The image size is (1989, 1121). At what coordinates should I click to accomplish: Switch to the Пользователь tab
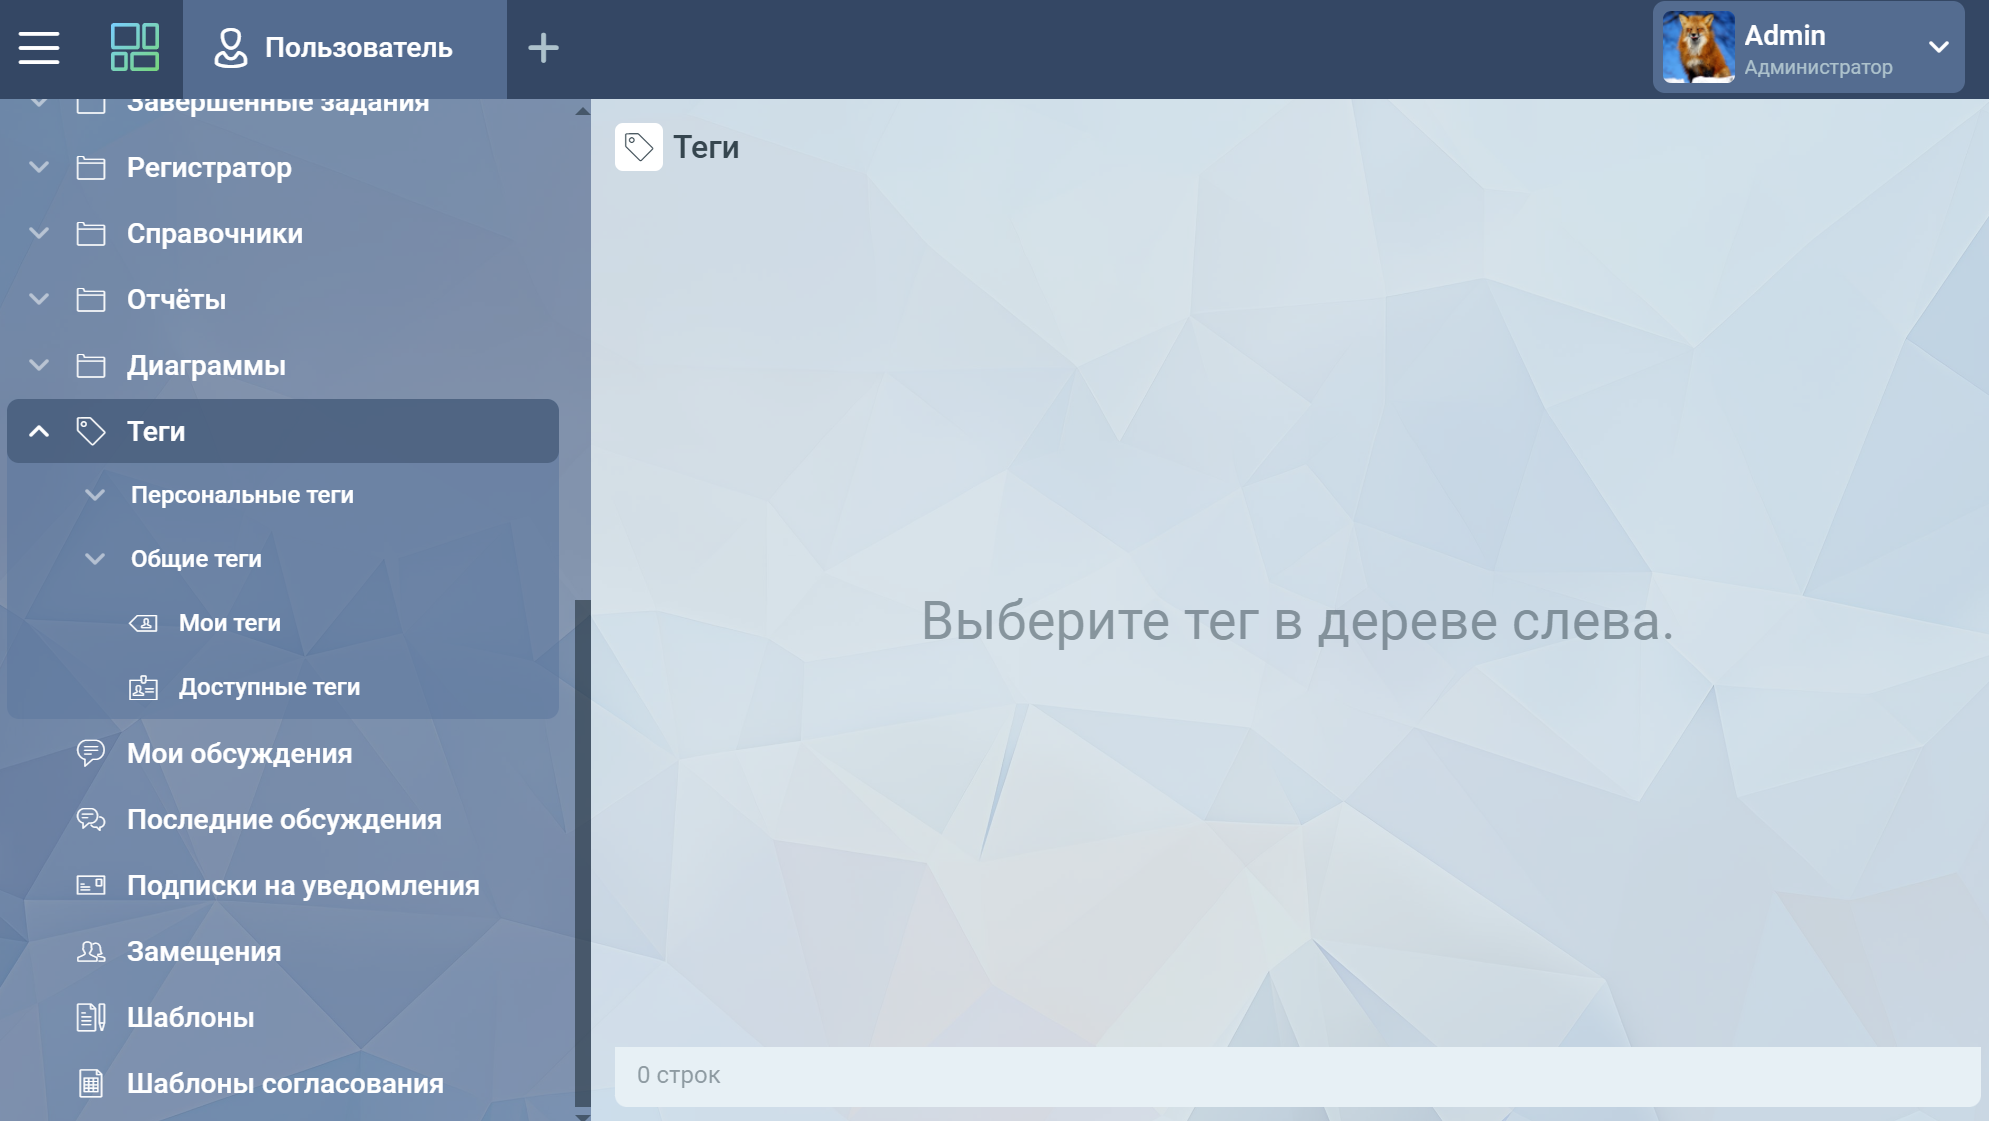(344, 48)
